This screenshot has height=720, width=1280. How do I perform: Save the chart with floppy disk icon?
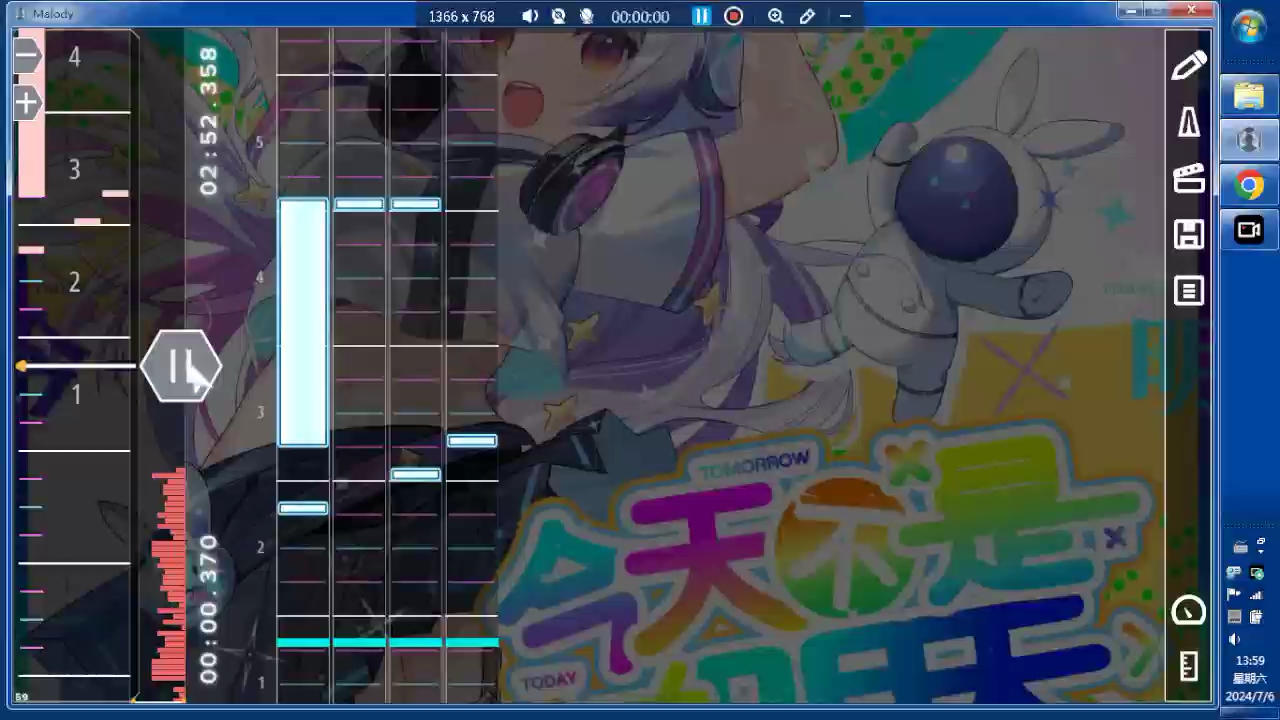pyautogui.click(x=1189, y=235)
